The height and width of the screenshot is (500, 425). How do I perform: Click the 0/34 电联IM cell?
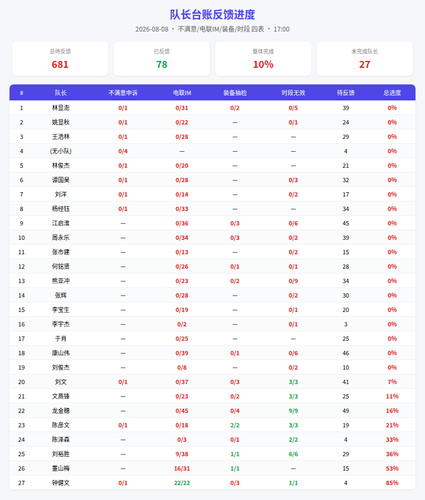pyautogui.click(x=182, y=238)
